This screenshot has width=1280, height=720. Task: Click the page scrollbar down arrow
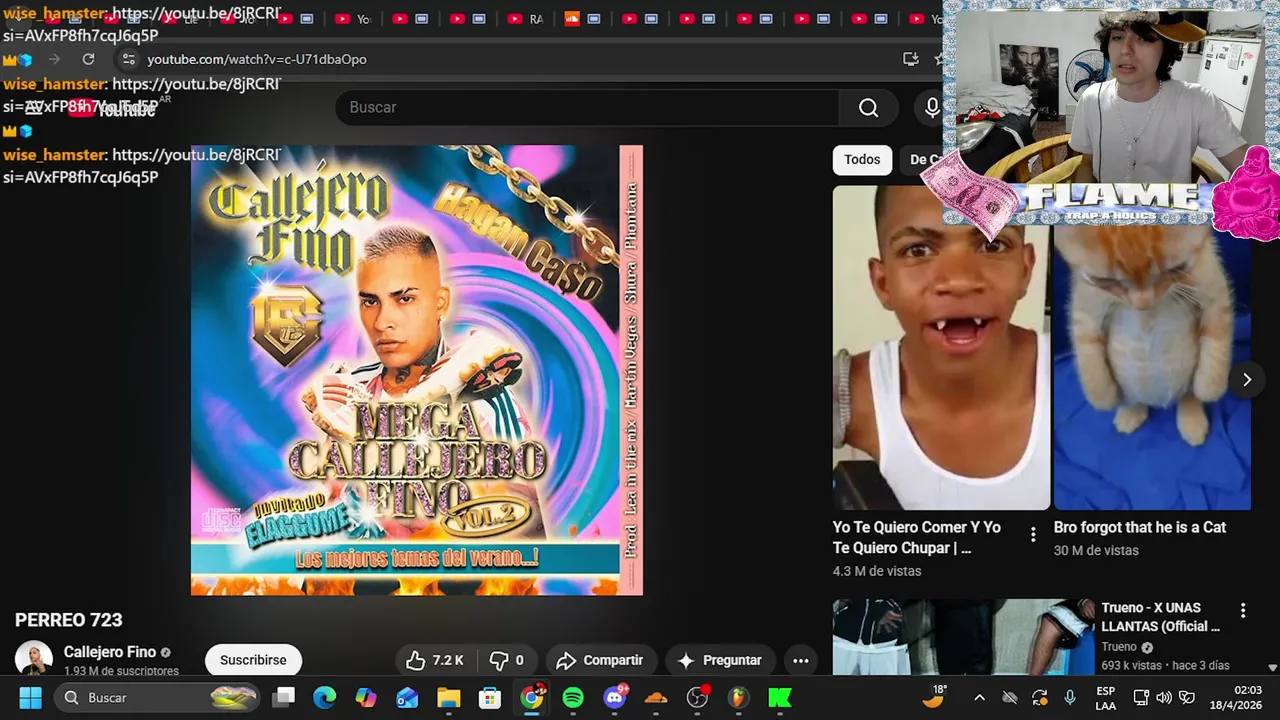pyautogui.click(x=1272, y=667)
